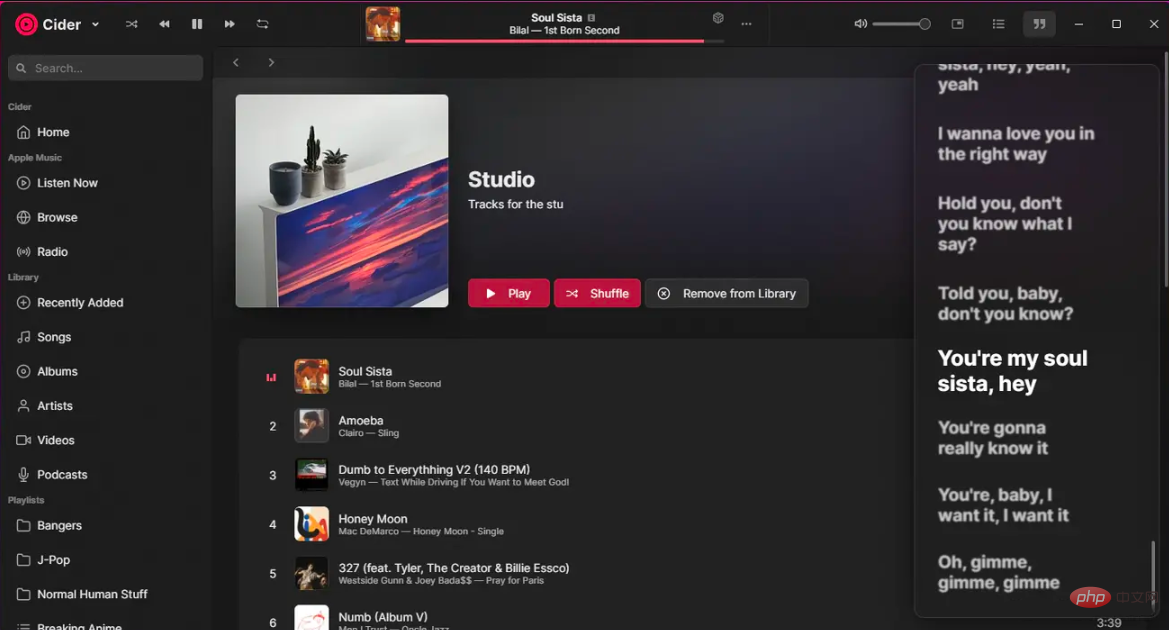Click Remove from Library button
The height and width of the screenshot is (630, 1169).
coord(726,293)
